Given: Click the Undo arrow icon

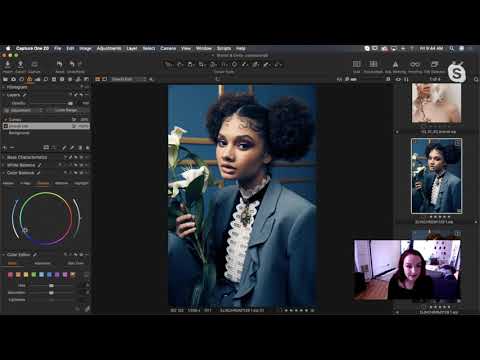Looking at the screenshot, I should (72, 64).
